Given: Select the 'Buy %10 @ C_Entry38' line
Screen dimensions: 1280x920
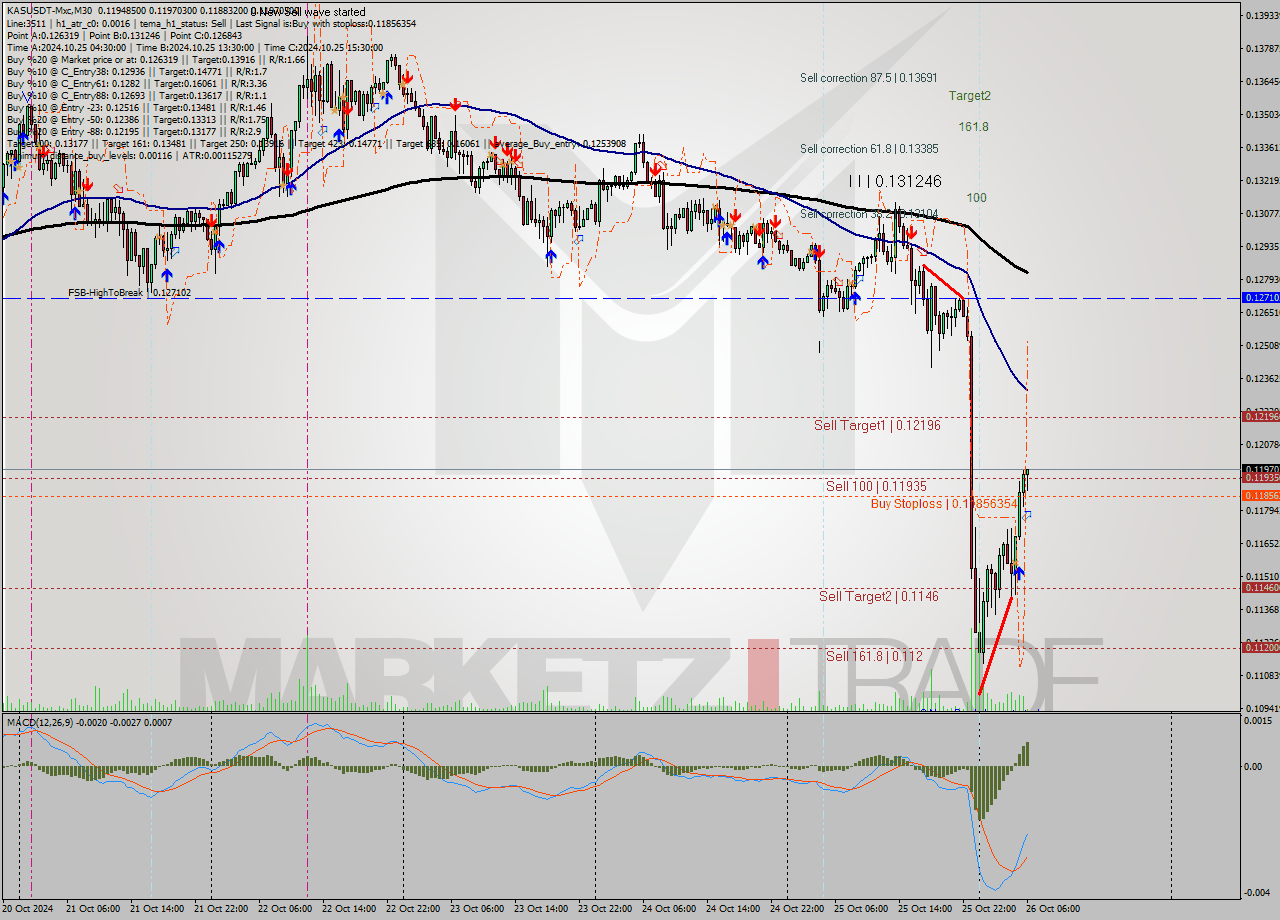Looking at the screenshot, I should 136,71.
